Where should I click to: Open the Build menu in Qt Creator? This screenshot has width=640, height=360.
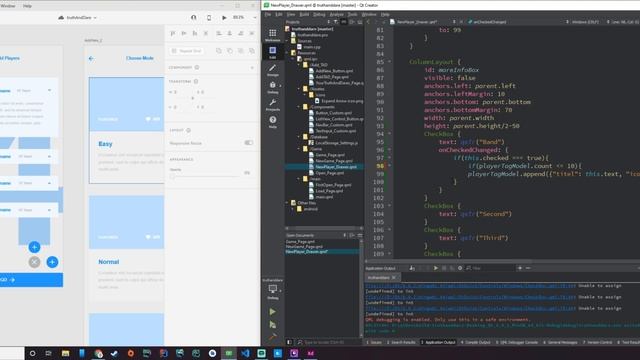(304, 14)
